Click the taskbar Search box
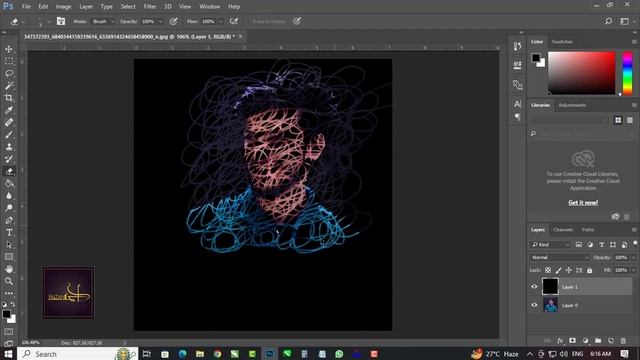The image size is (640, 360). pos(78,353)
